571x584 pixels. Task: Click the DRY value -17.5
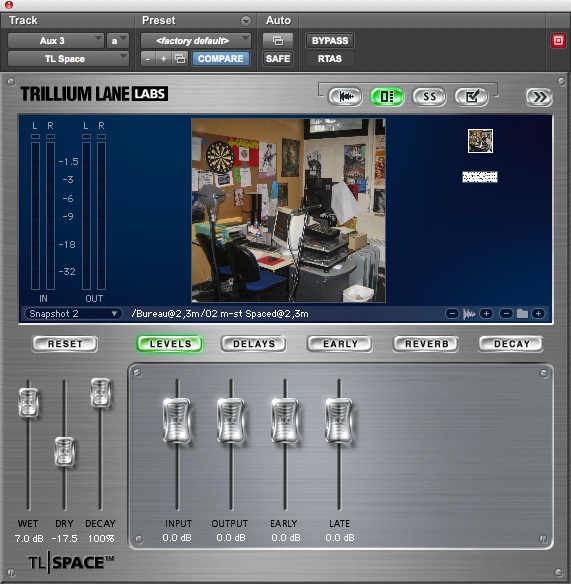click(x=64, y=539)
